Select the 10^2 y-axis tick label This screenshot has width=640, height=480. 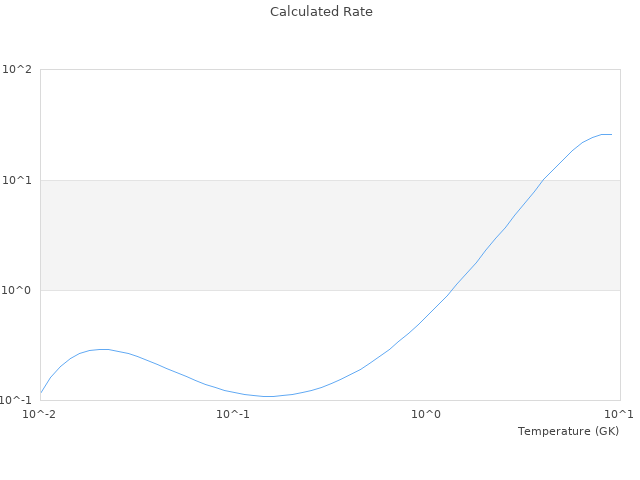(18, 70)
